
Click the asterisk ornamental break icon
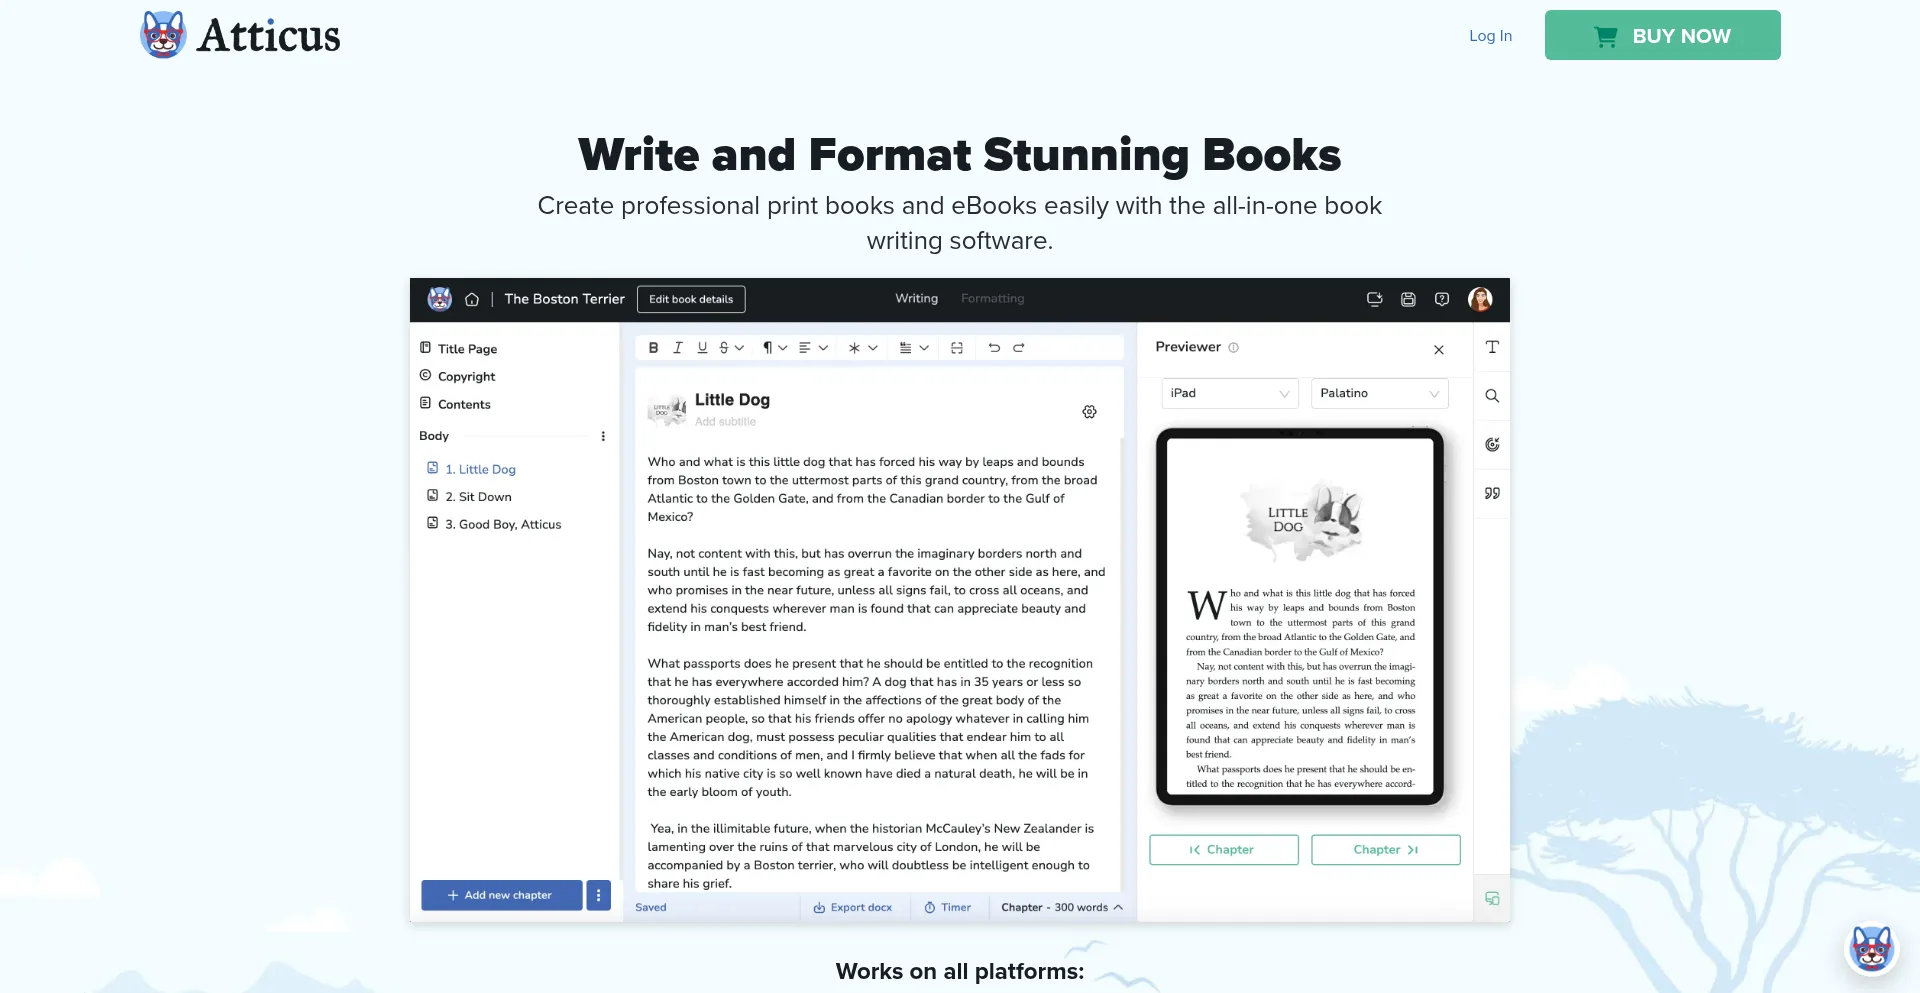point(854,348)
